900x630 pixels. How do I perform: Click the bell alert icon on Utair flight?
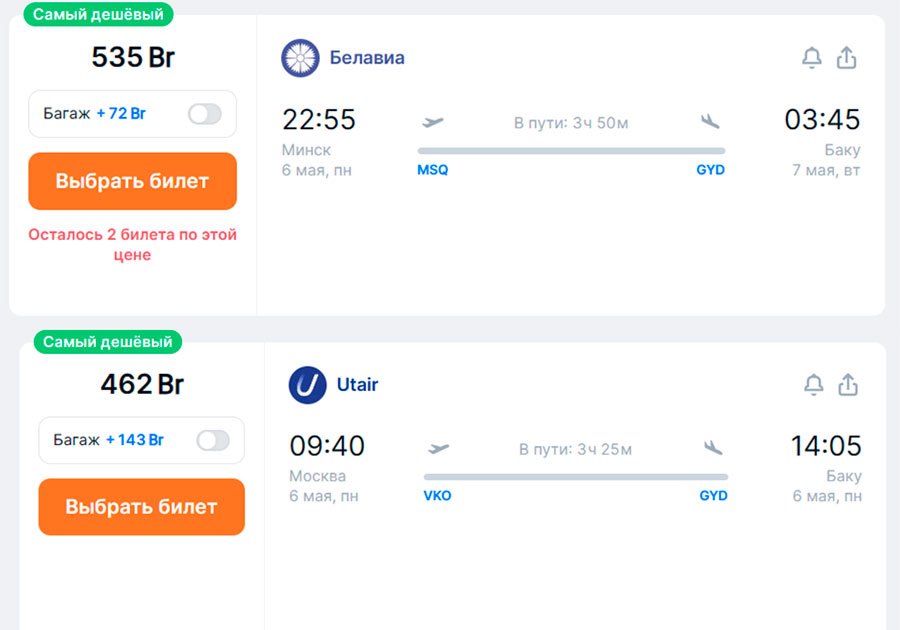(814, 384)
